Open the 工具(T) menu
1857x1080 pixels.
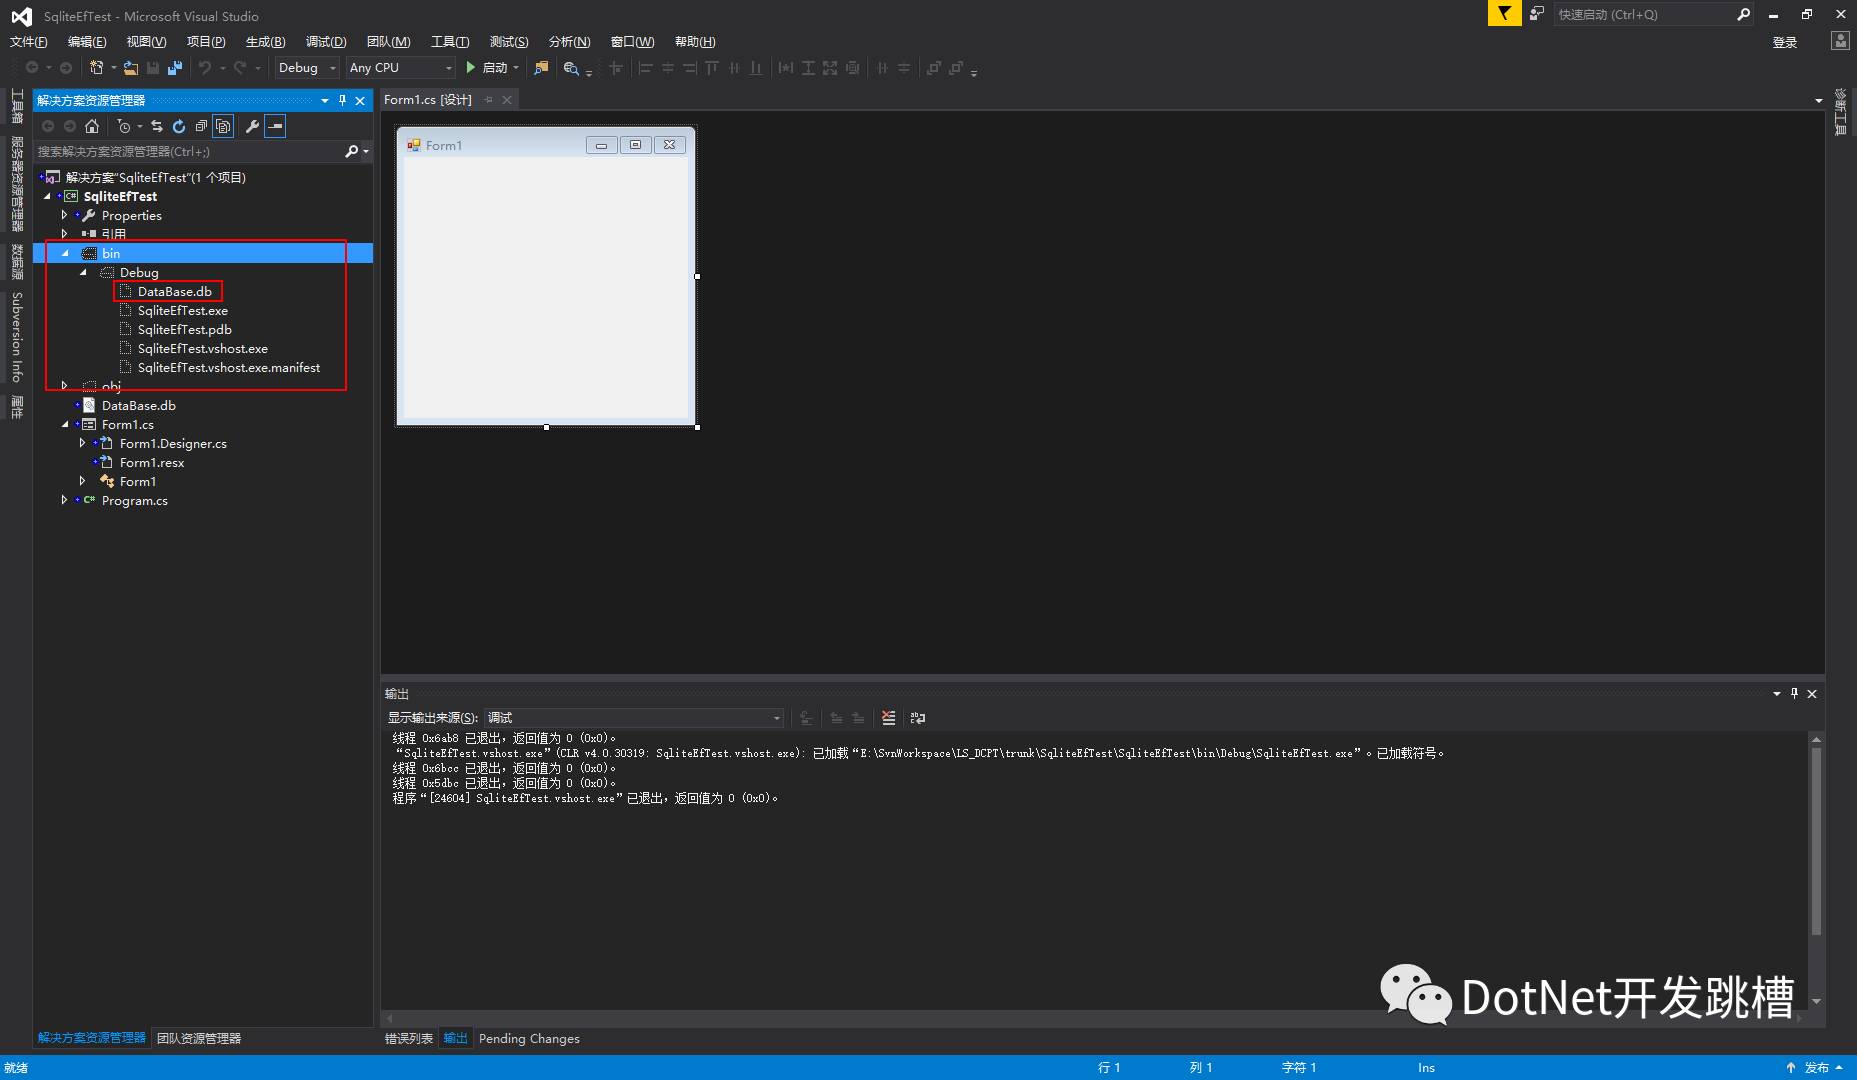tap(449, 42)
